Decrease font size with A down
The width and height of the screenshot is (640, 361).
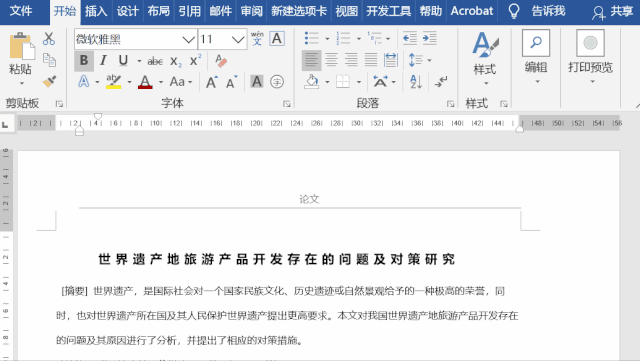231,82
